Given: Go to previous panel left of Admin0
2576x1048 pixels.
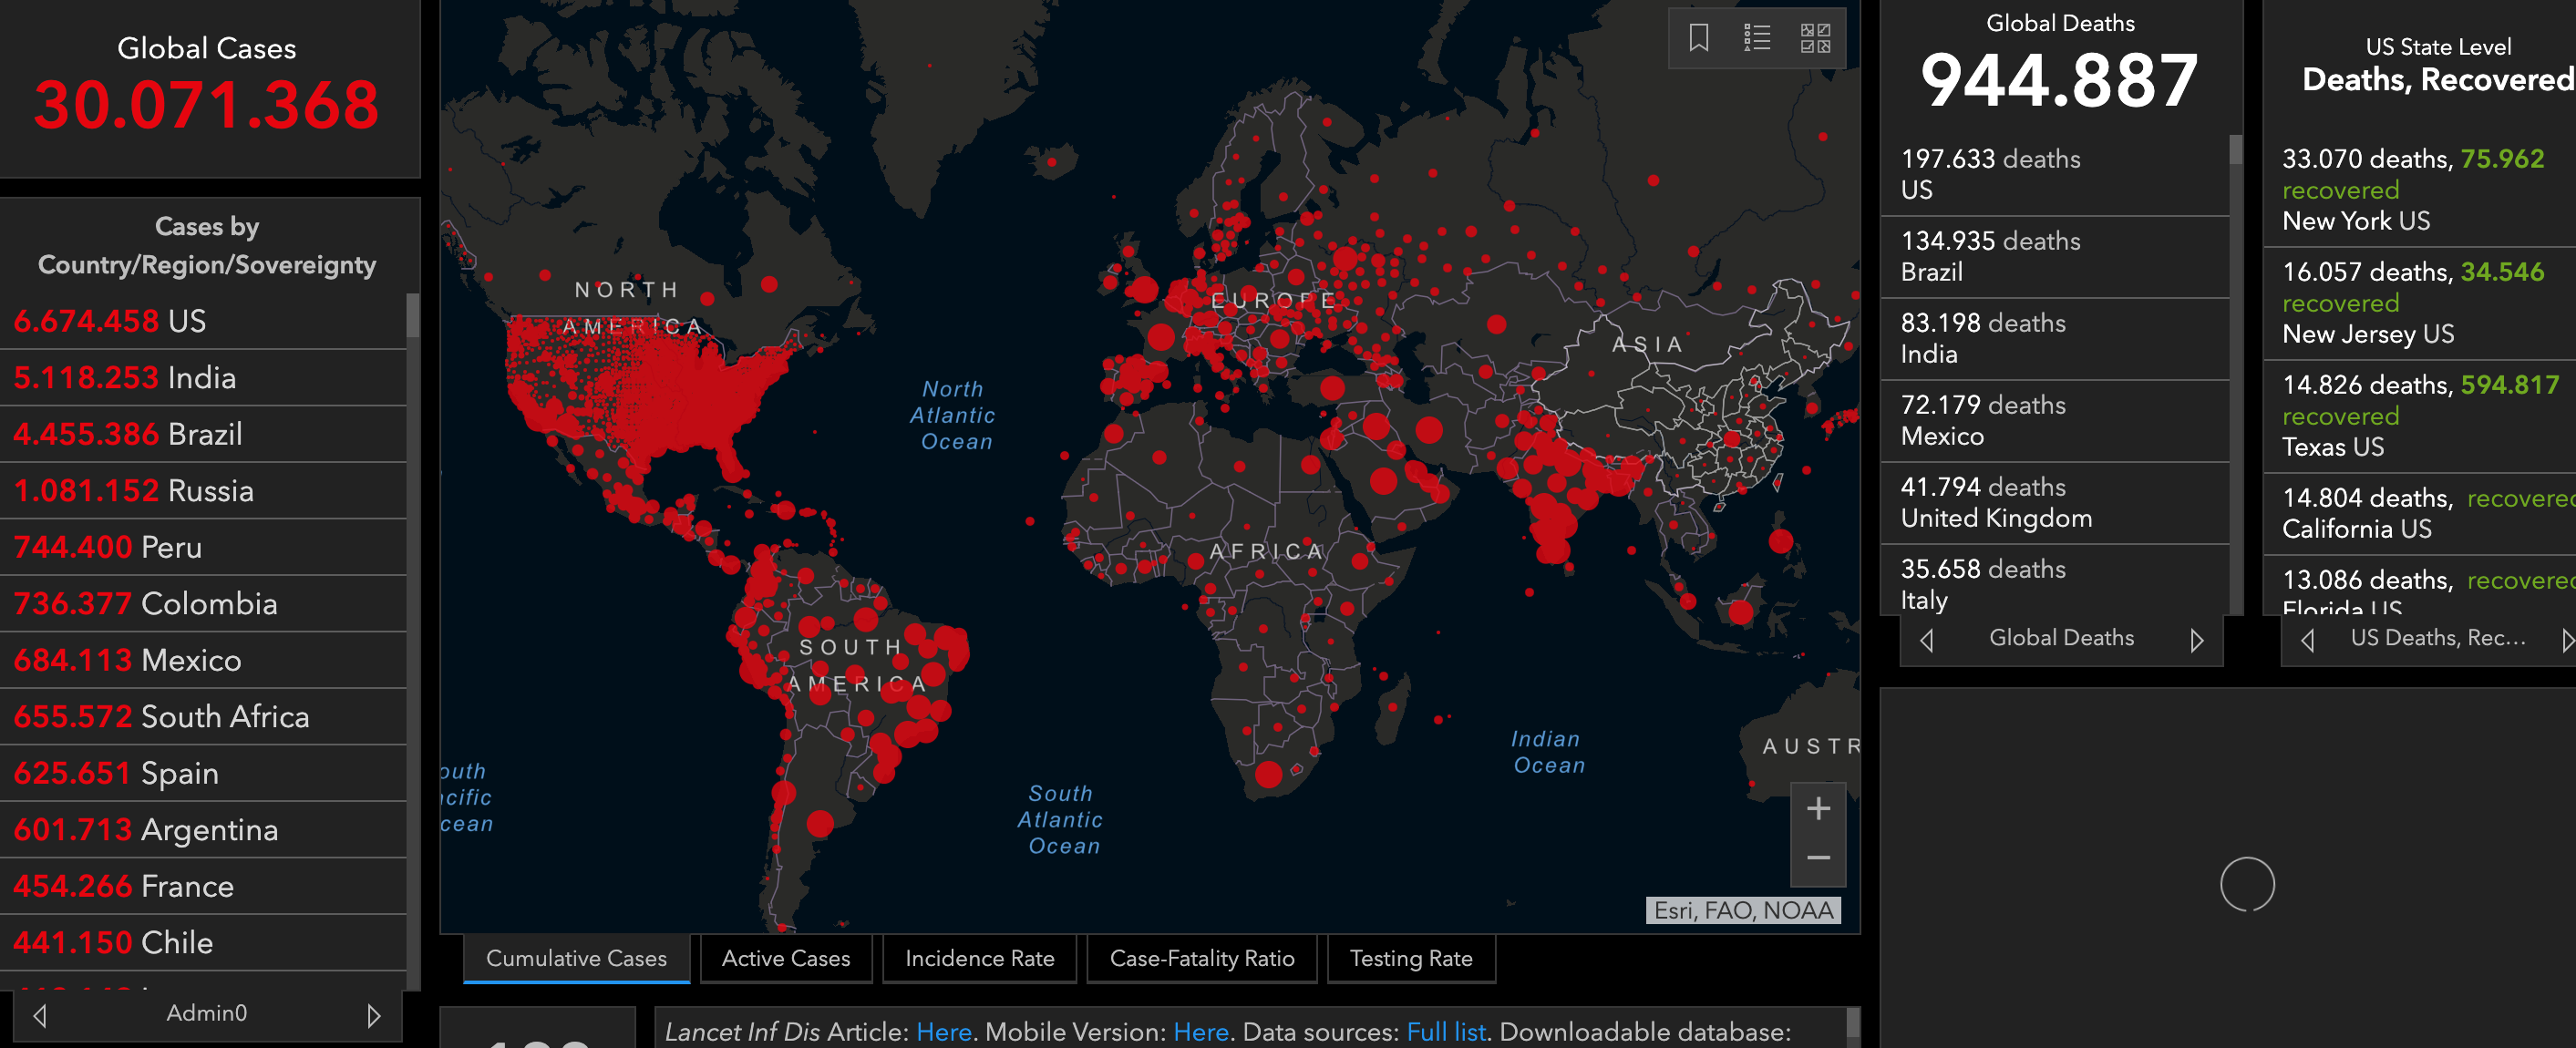Looking at the screenshot, I should (40, 1015).
